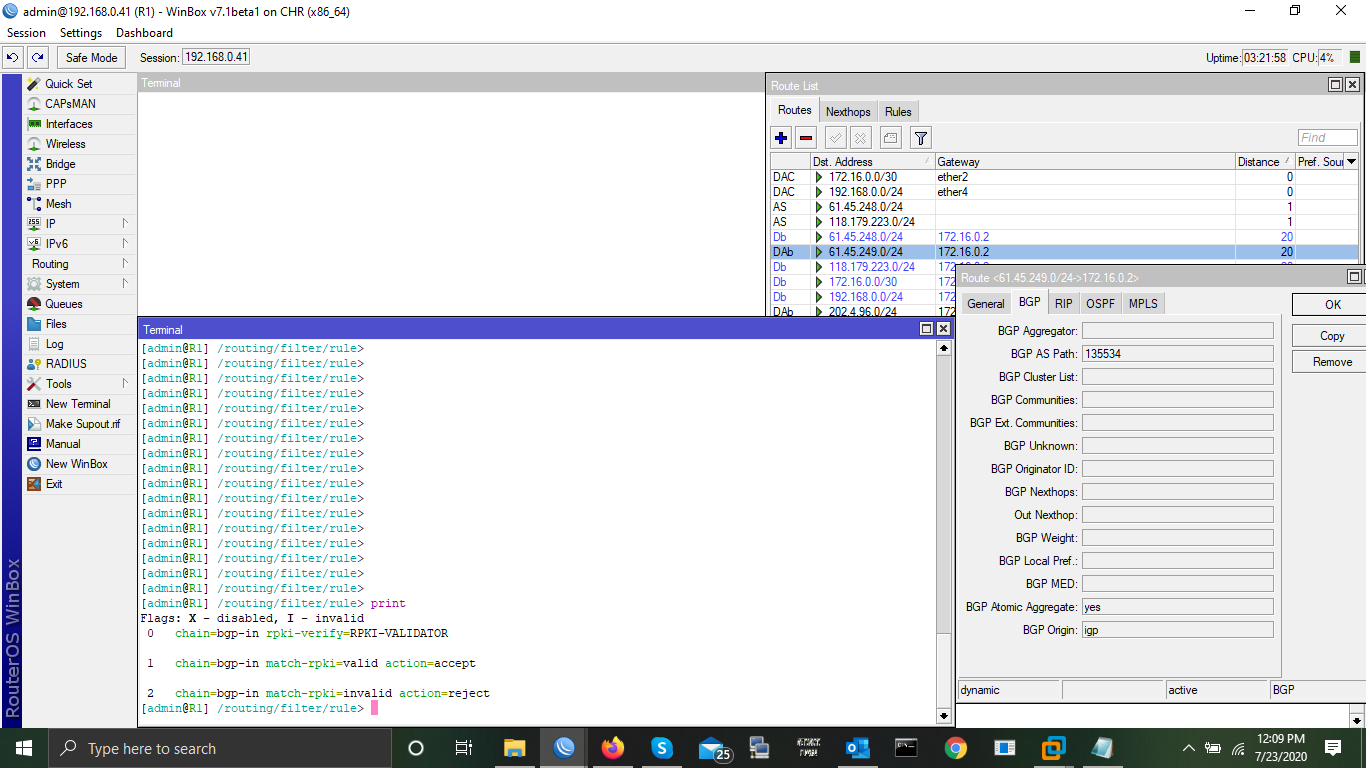
Task: Open Interfaces from sidebar
Action: point(69,124)
